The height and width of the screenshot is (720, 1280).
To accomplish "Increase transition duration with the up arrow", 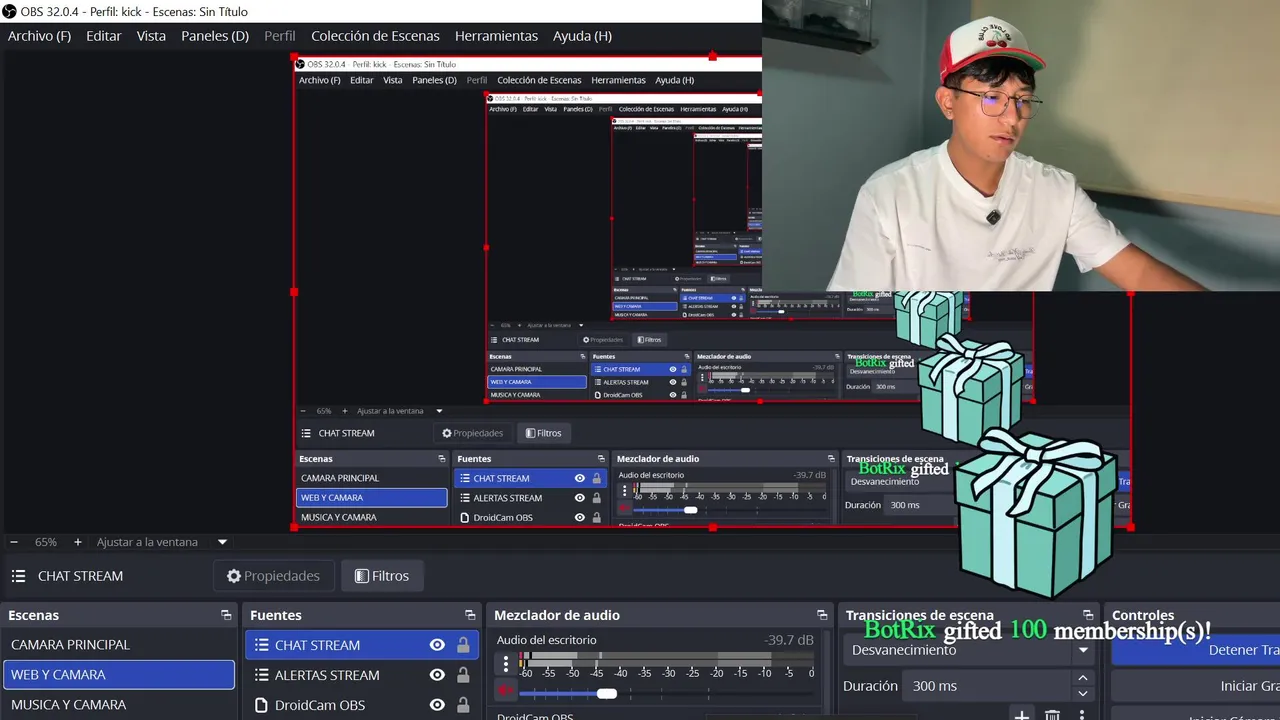I will click(x=1082, y=678).
